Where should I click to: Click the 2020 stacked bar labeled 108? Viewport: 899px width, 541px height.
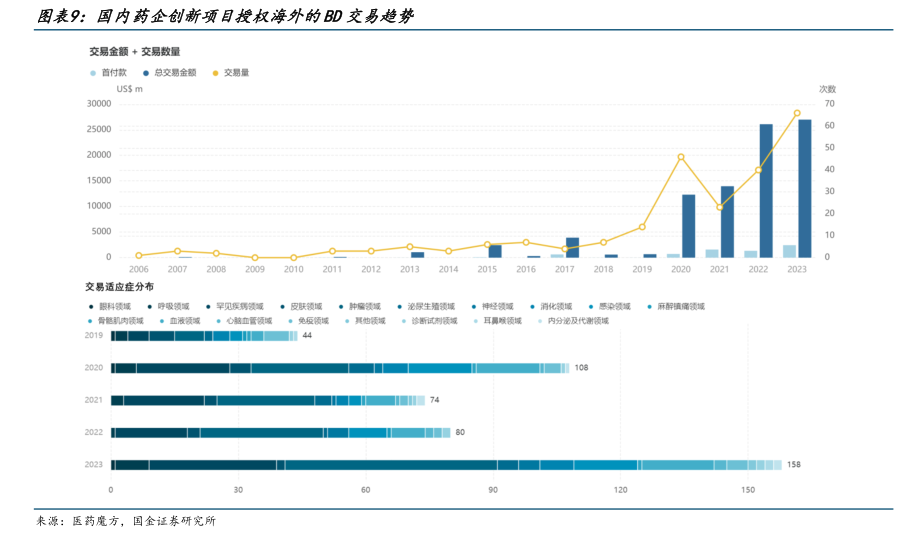click(x=339, y=368)
